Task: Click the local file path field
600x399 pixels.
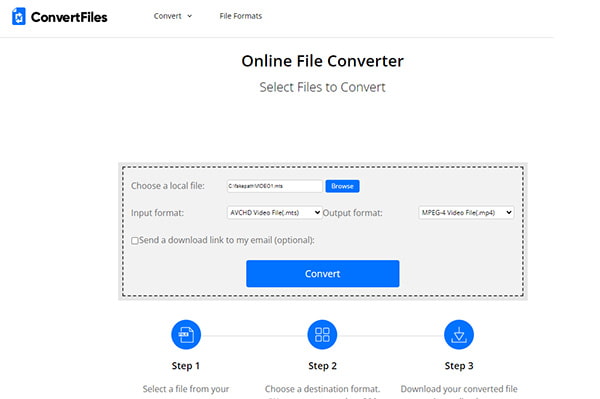Action: coord(274,186)
